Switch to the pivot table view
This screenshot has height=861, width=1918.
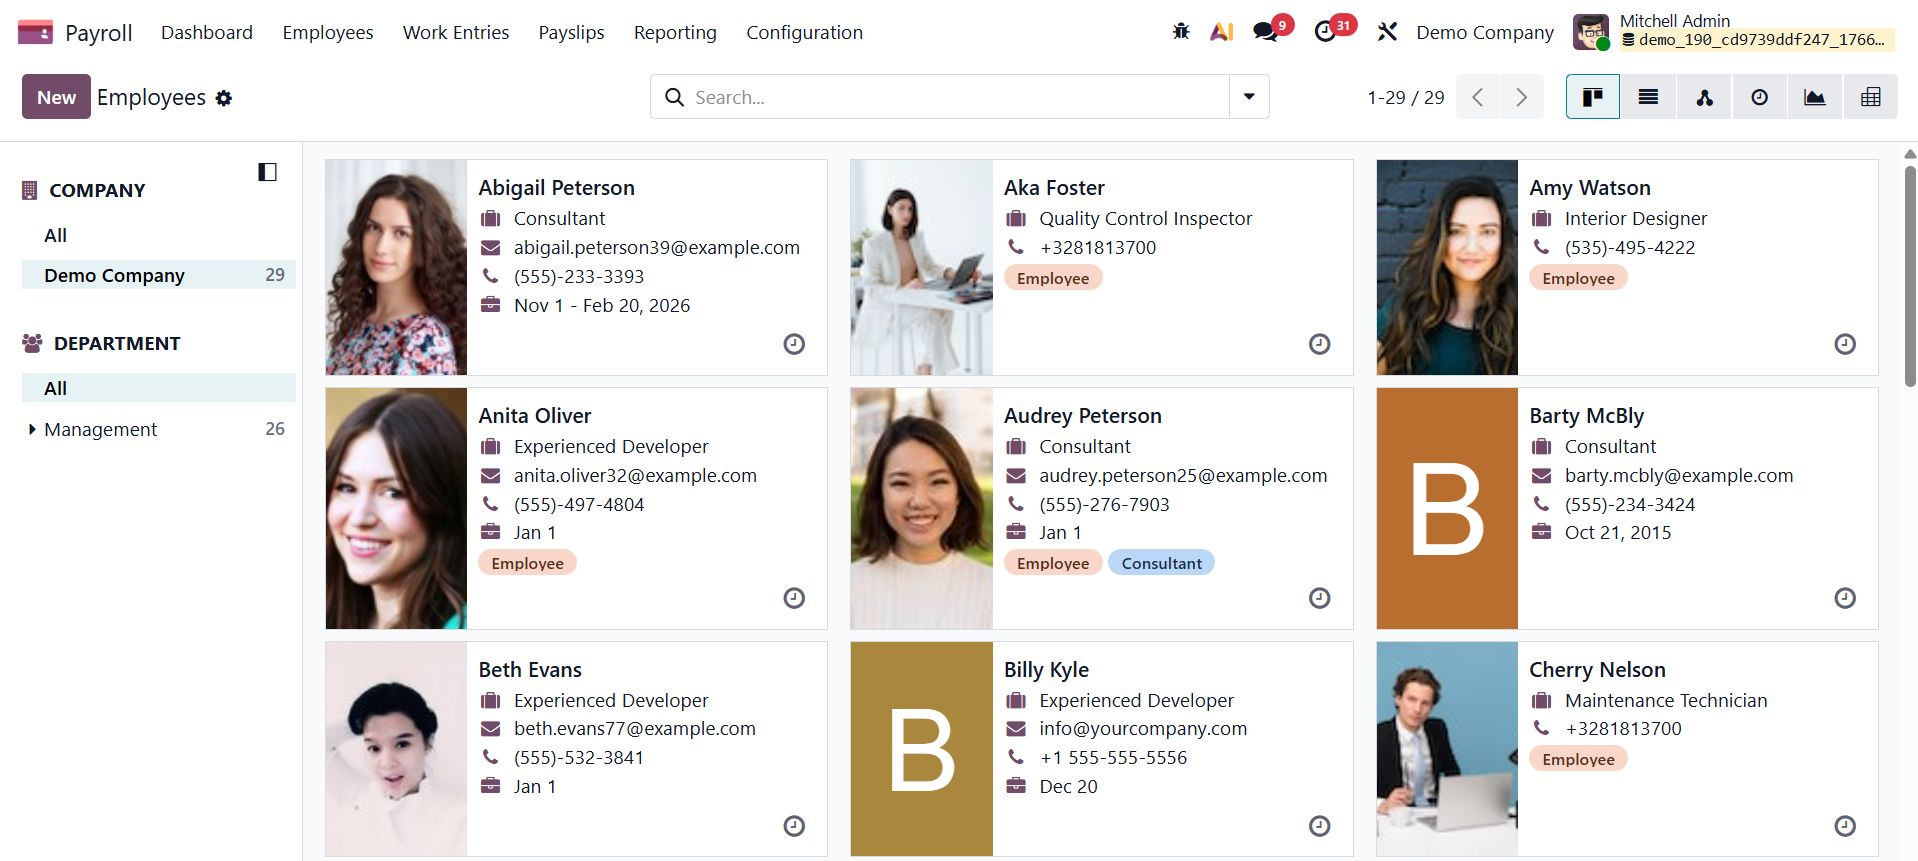pyautogui.click(x=1870, y=97)
